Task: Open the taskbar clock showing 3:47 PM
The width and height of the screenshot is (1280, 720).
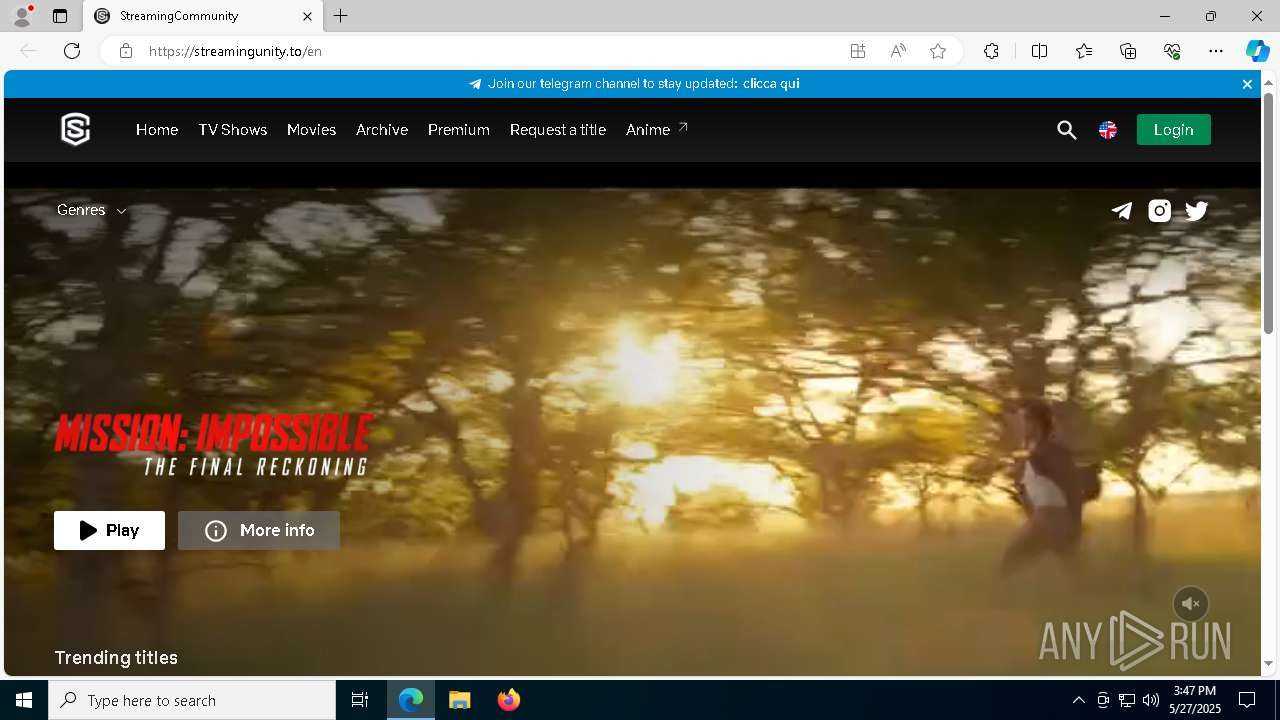Action: pyautogui.click(x=1196, y=700)
